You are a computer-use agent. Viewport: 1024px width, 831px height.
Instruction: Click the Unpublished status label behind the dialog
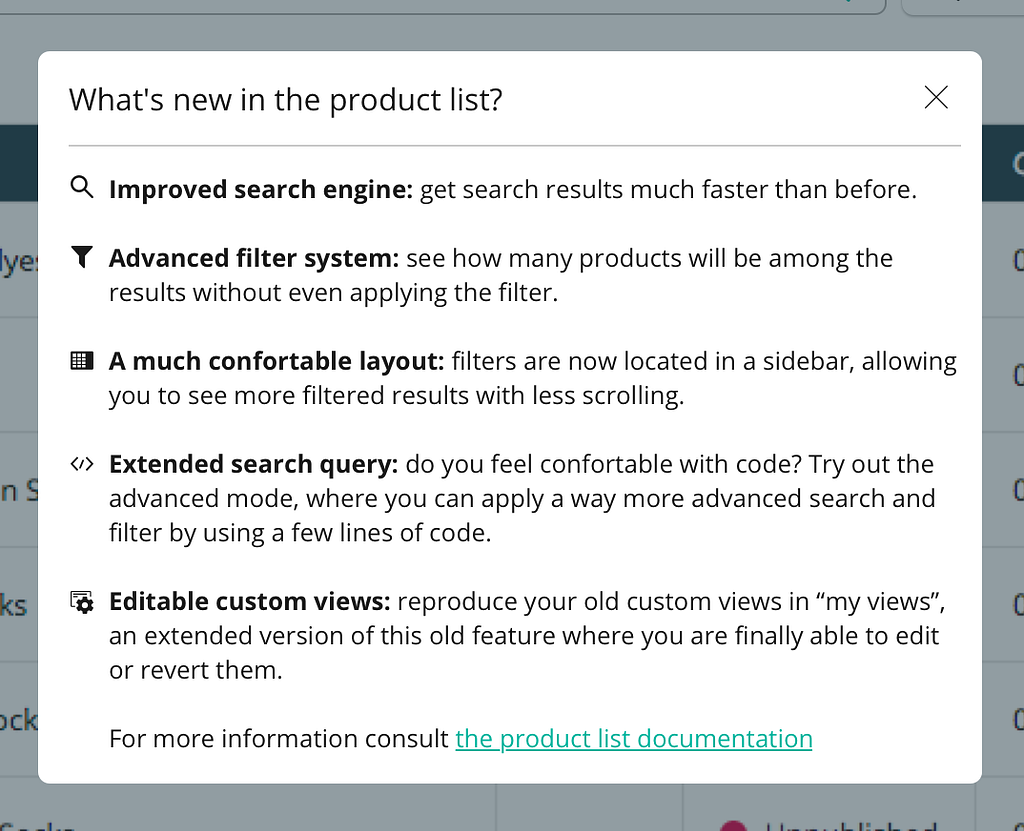pyautogui.click(x=850, y=826)
